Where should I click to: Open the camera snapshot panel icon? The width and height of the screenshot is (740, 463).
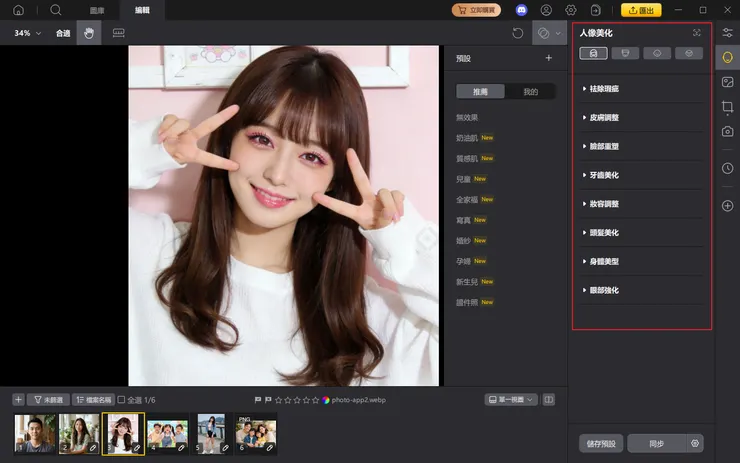tap(727, 132)
